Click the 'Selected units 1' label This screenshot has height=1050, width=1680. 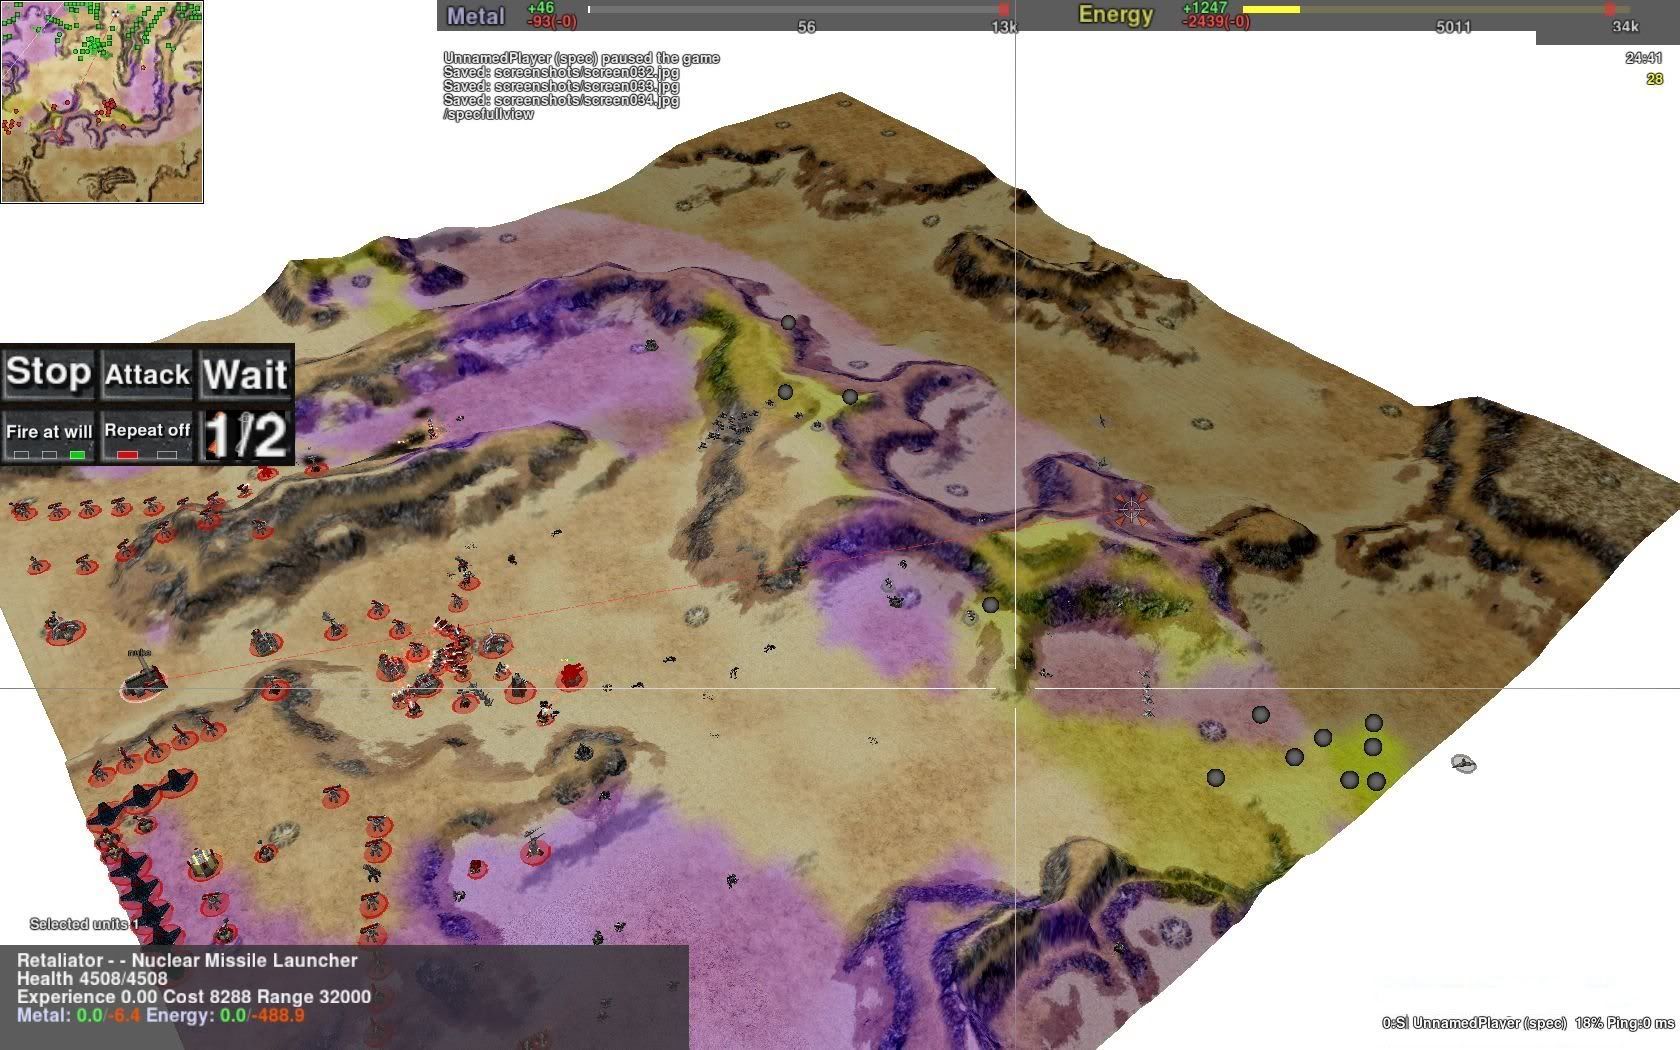pos(85,924)
